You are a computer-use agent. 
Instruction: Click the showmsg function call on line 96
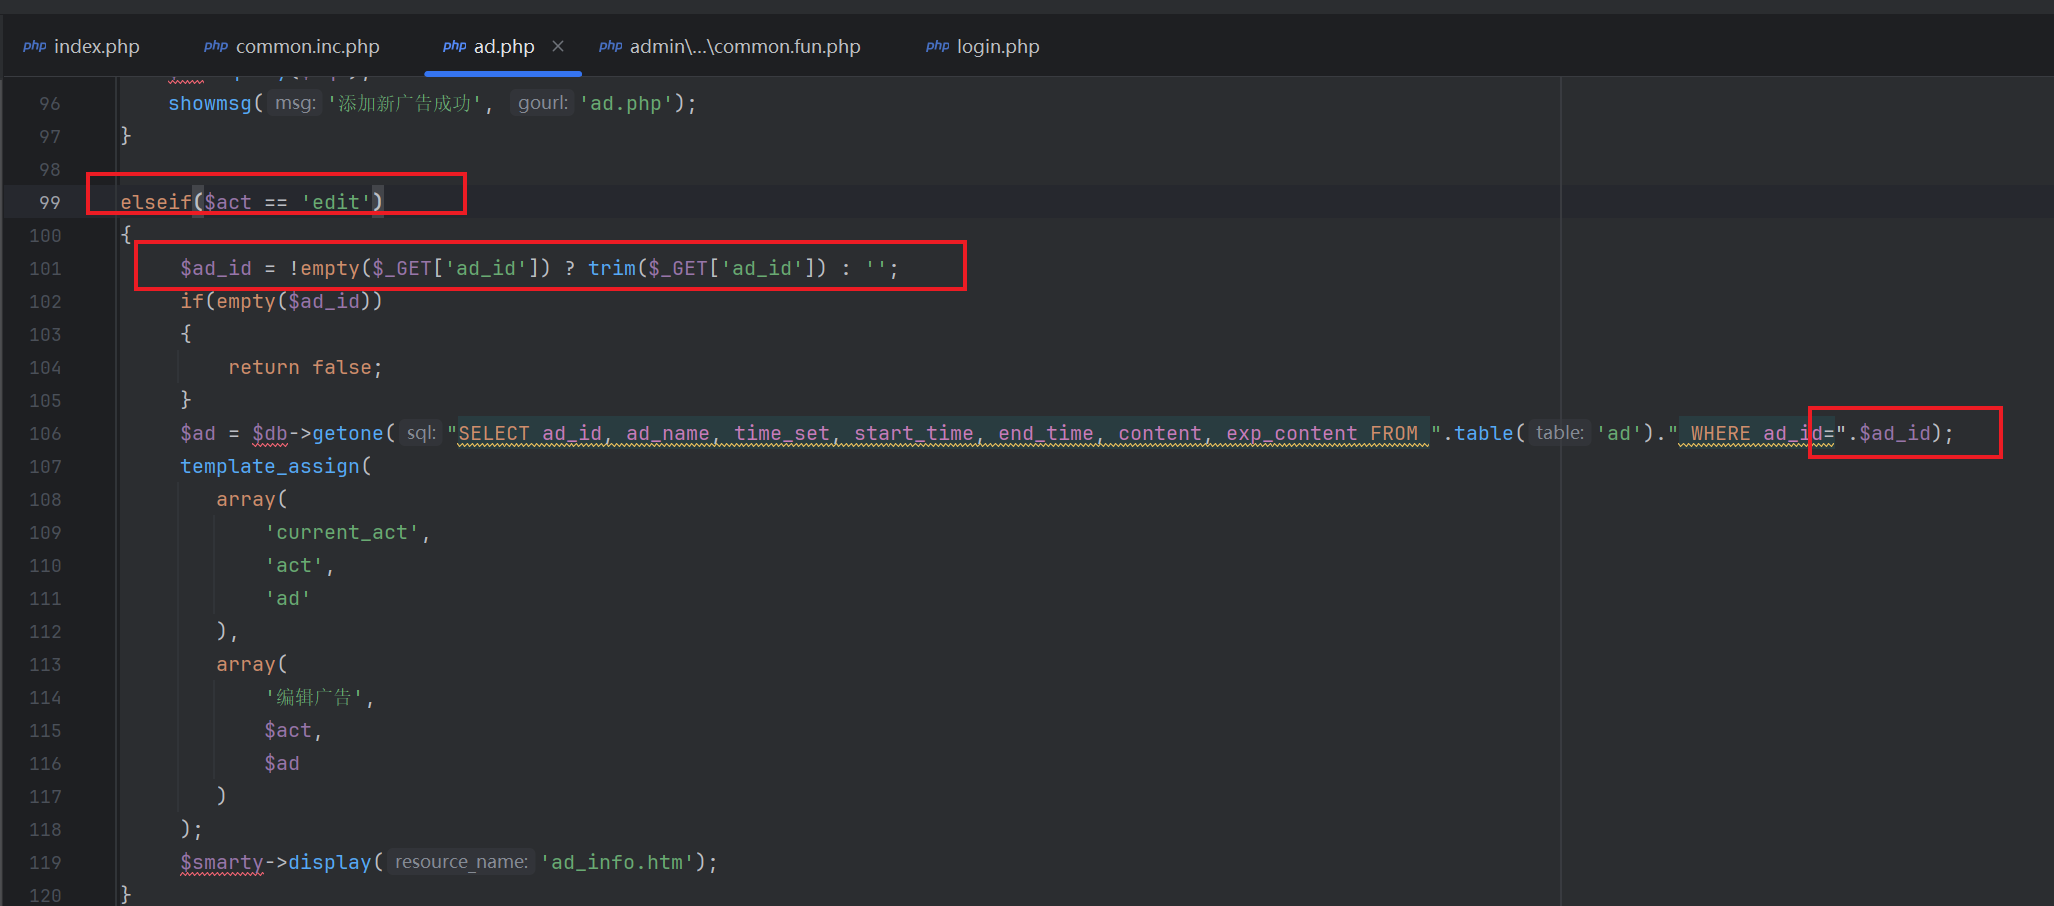pos(210,103)
